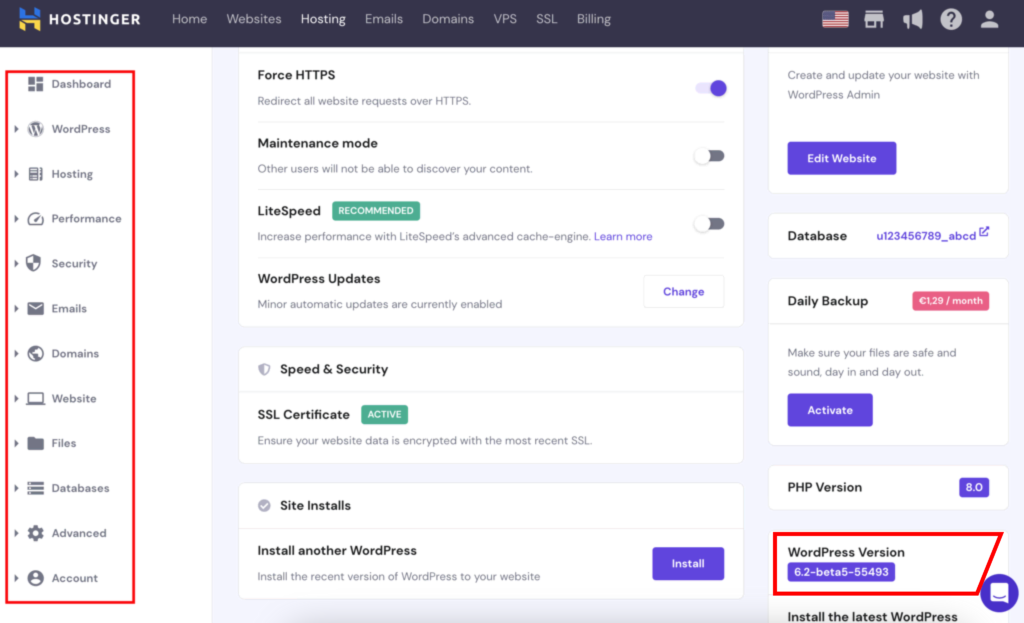This screenshot has width=1024, height=623.
Task: Click the WordPress version 6.2-beta5-55493 badge
Action: (x=841, y=572)
